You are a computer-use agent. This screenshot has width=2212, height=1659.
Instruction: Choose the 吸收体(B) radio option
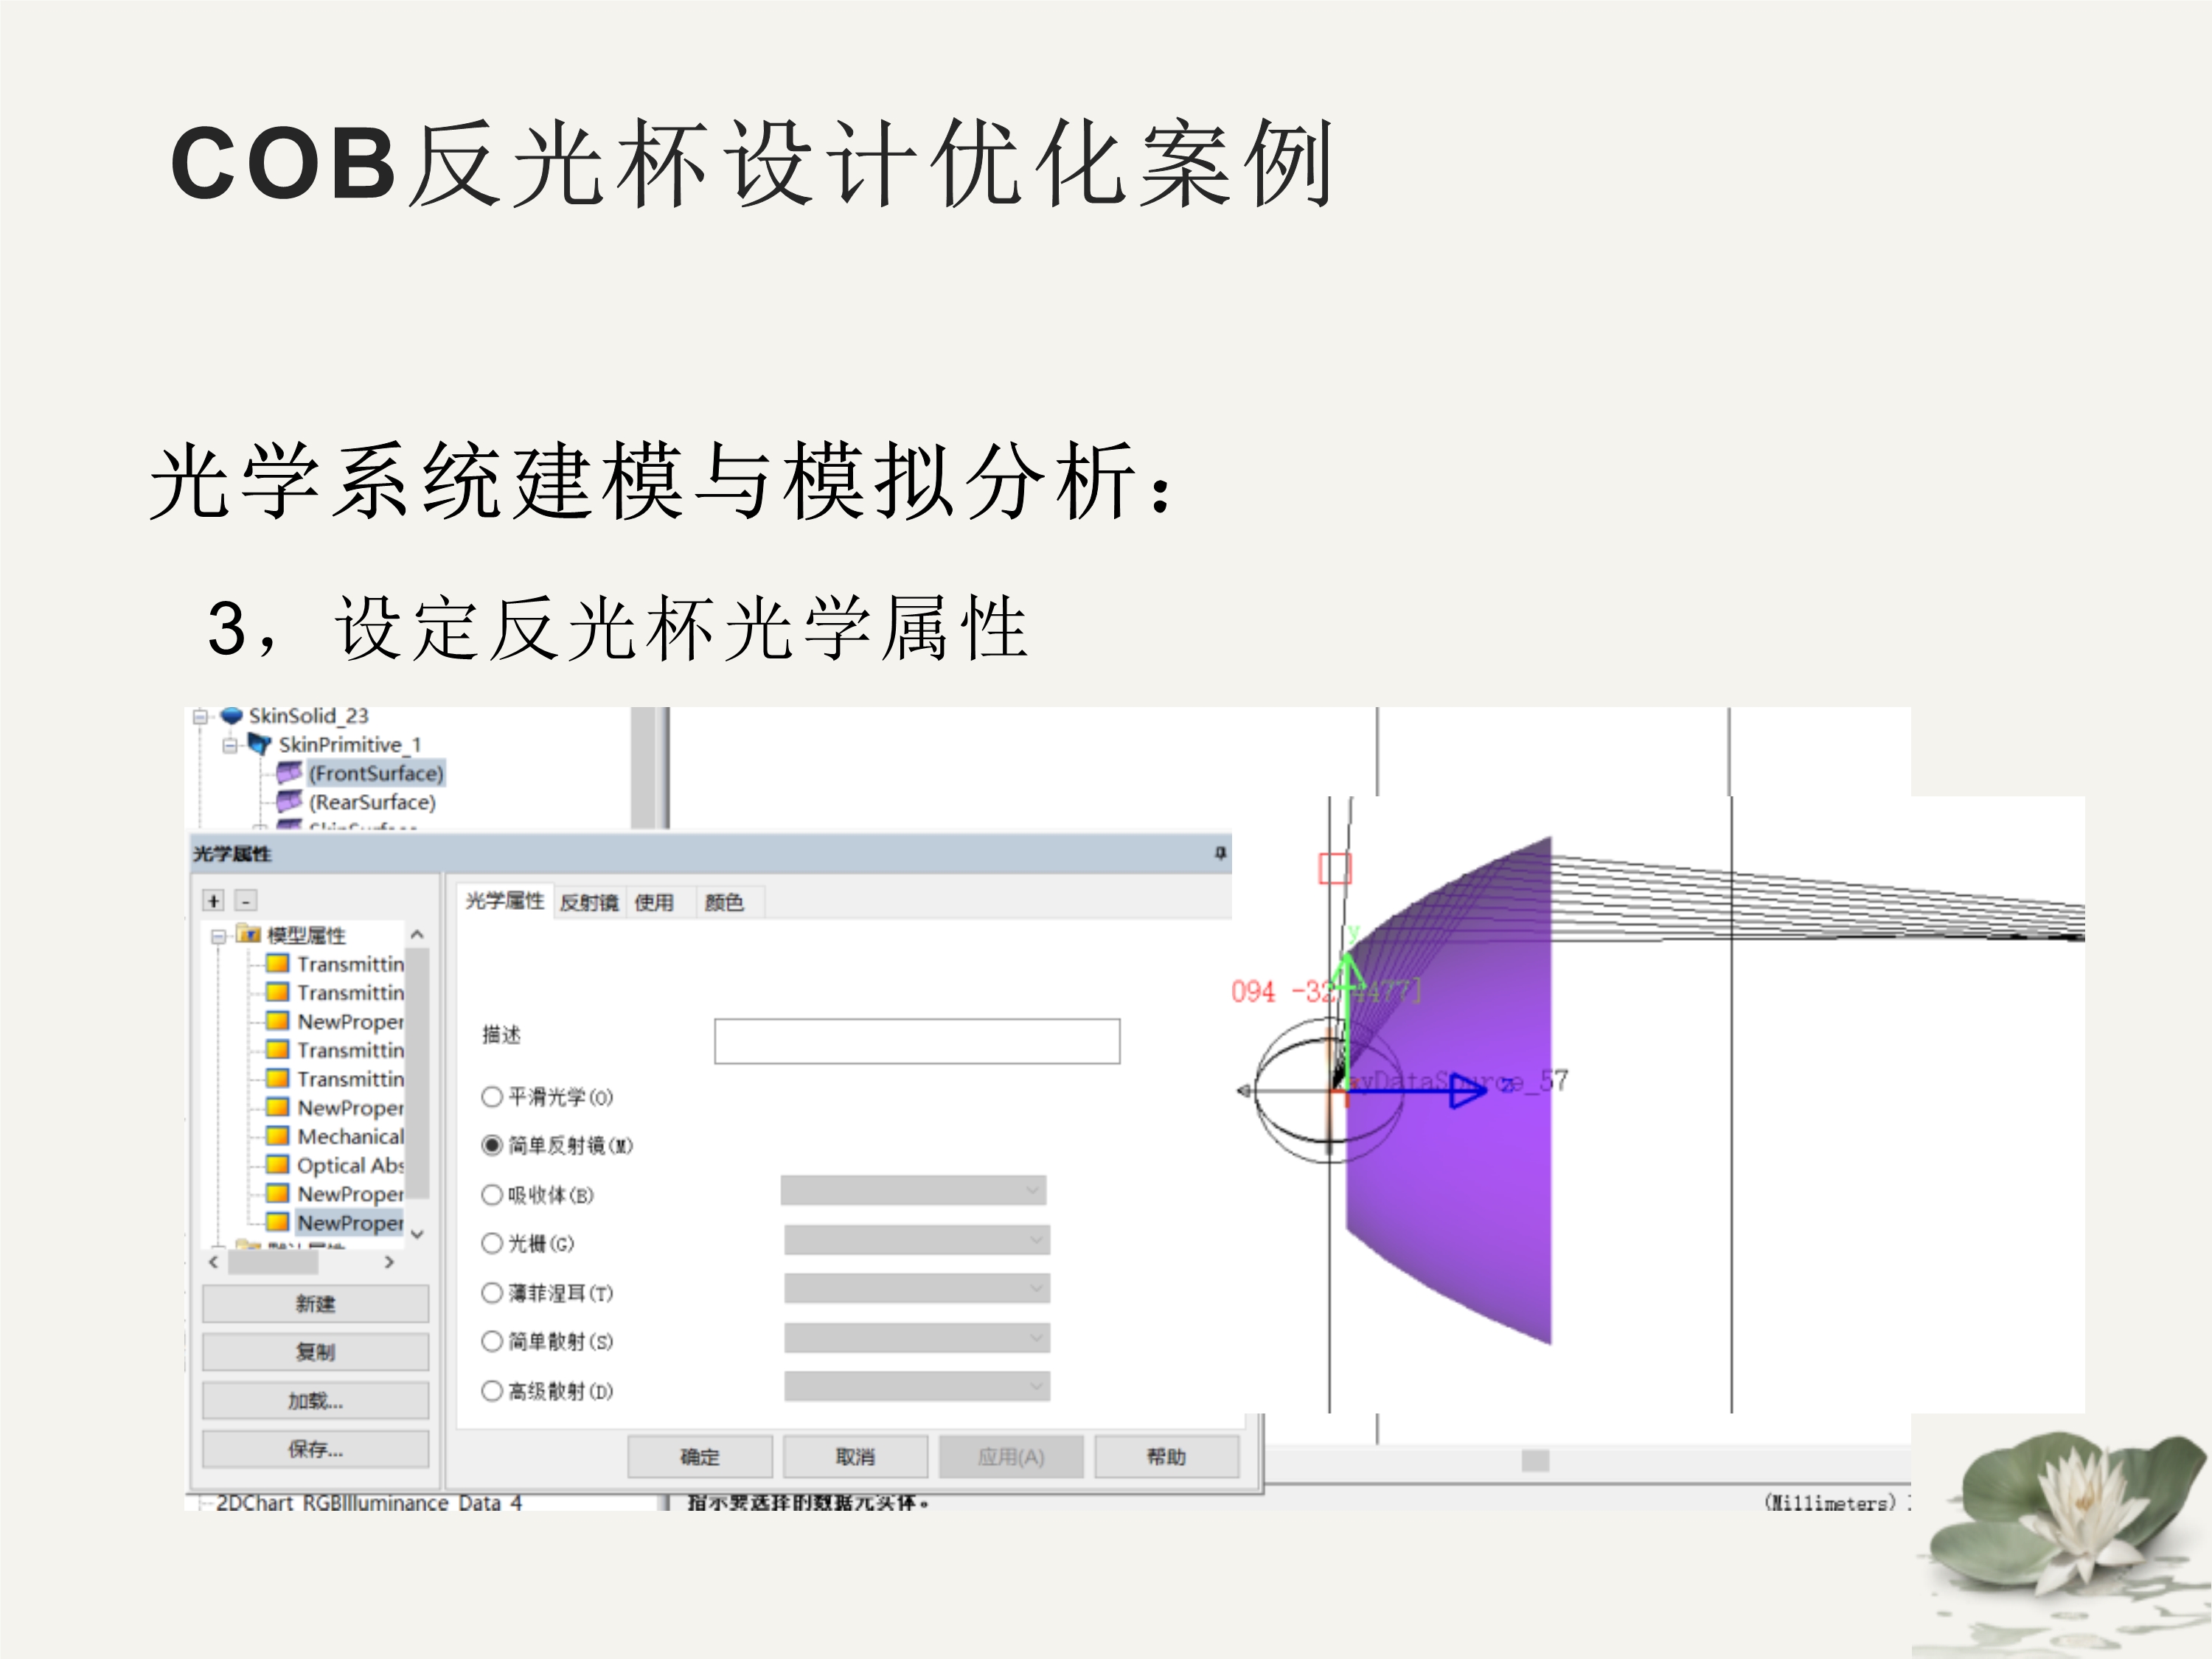click(x=491, y=1195)
